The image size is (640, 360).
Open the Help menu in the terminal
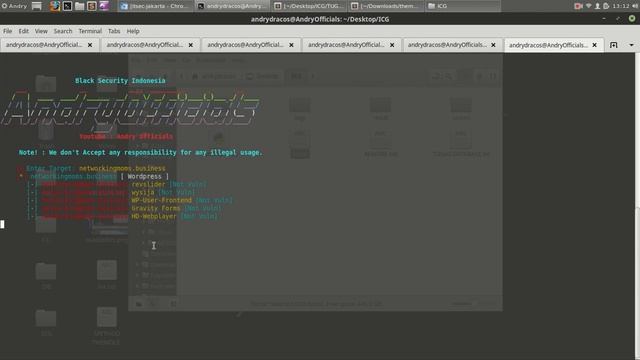[133, 31]
